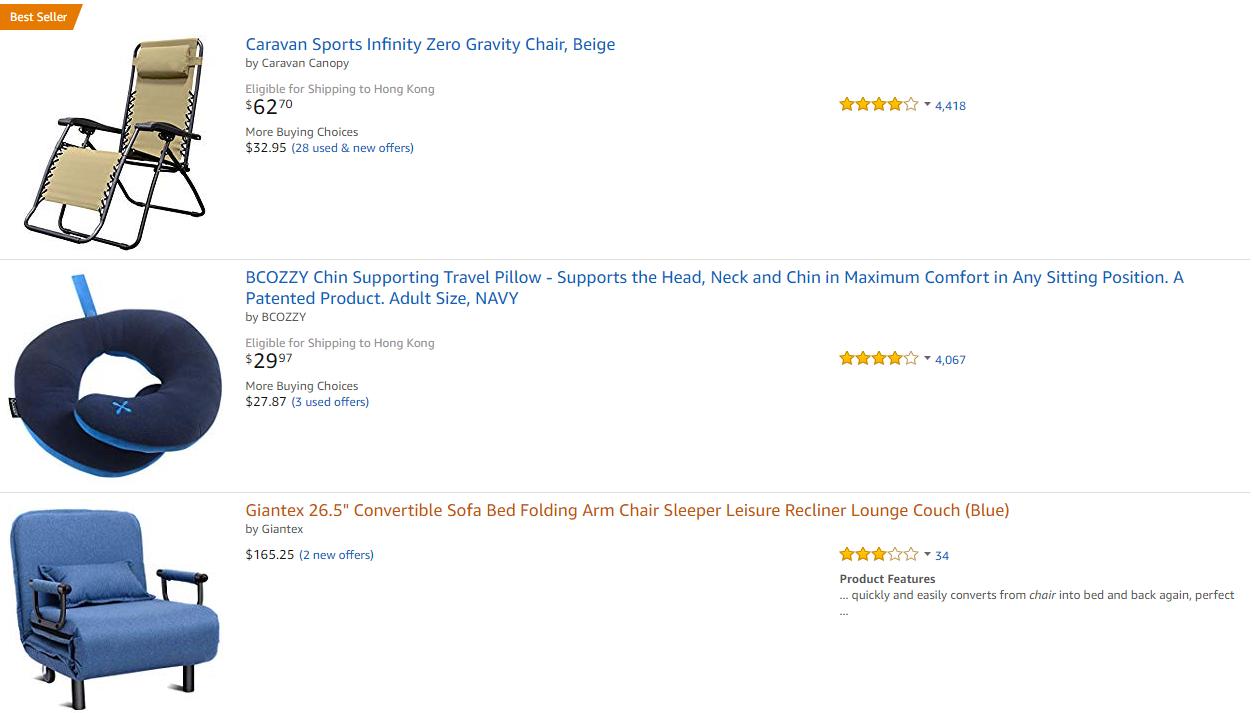This screenshot has height=713, width=1253.
Task: Click the $62.70 price of Caravan chair
Action: (269, 106)
